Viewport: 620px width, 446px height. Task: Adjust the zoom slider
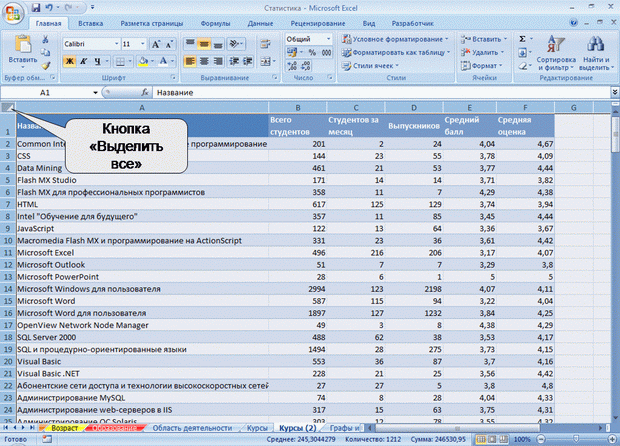click(576, 439)
